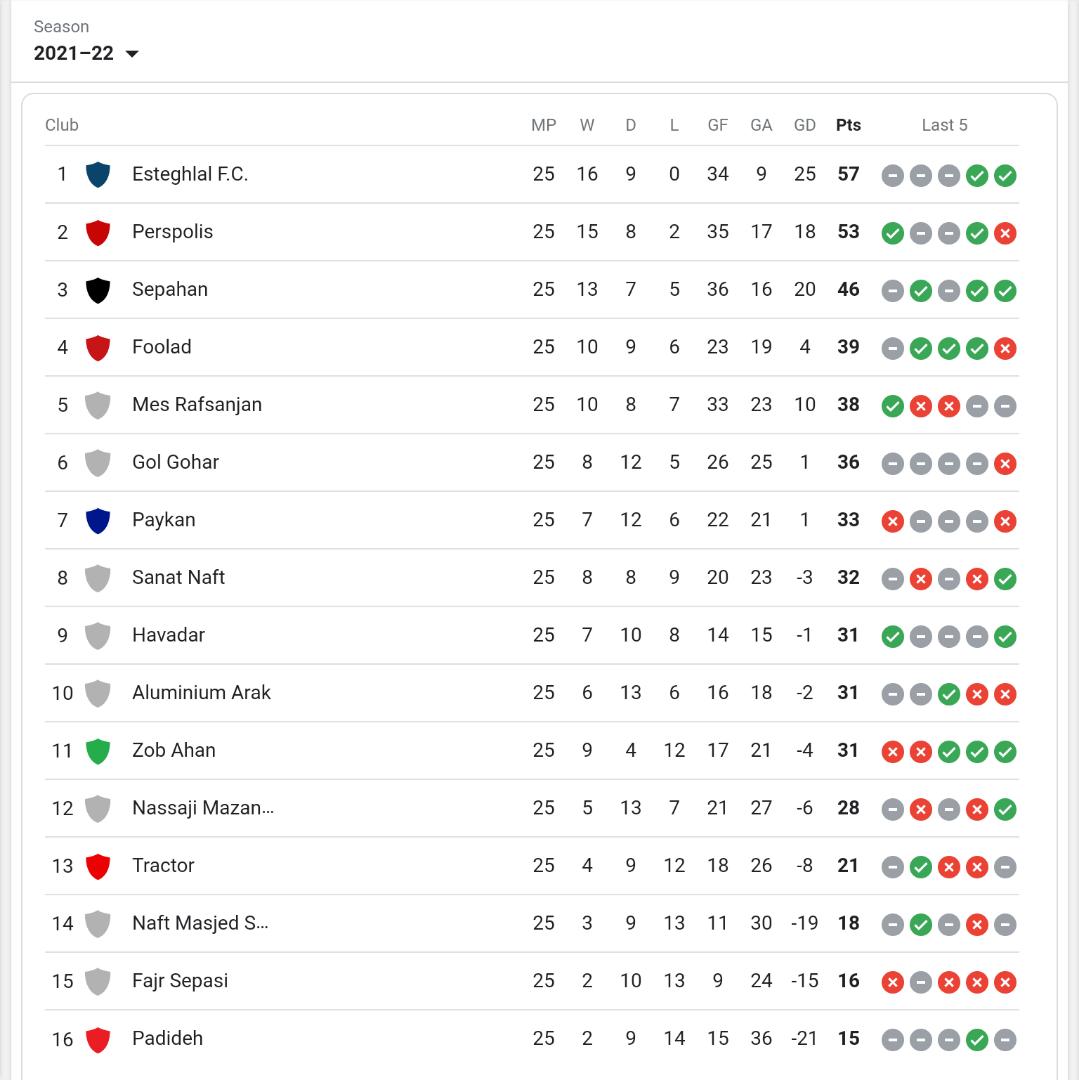Click the Tractor red shield icon
This screenshot has height=1080, width=1079.
pos(97,866)
